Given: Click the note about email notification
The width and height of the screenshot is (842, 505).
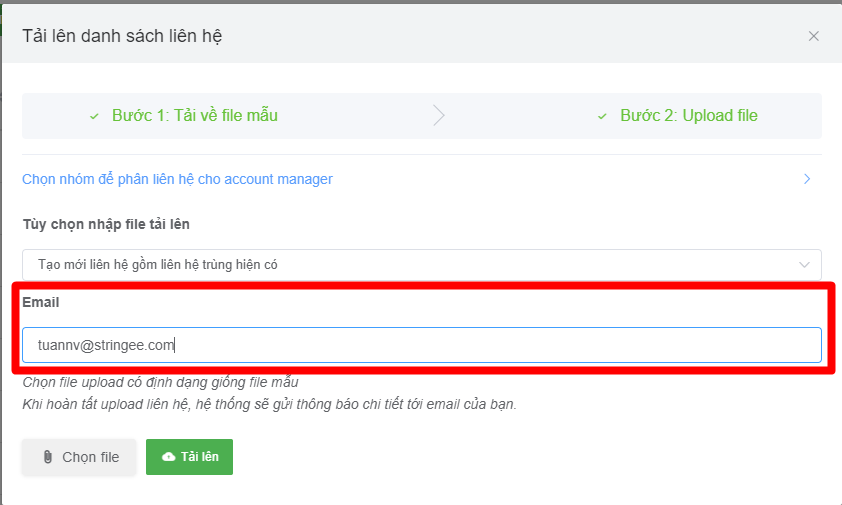Looking at the screenshot, I should coord(269,404).
